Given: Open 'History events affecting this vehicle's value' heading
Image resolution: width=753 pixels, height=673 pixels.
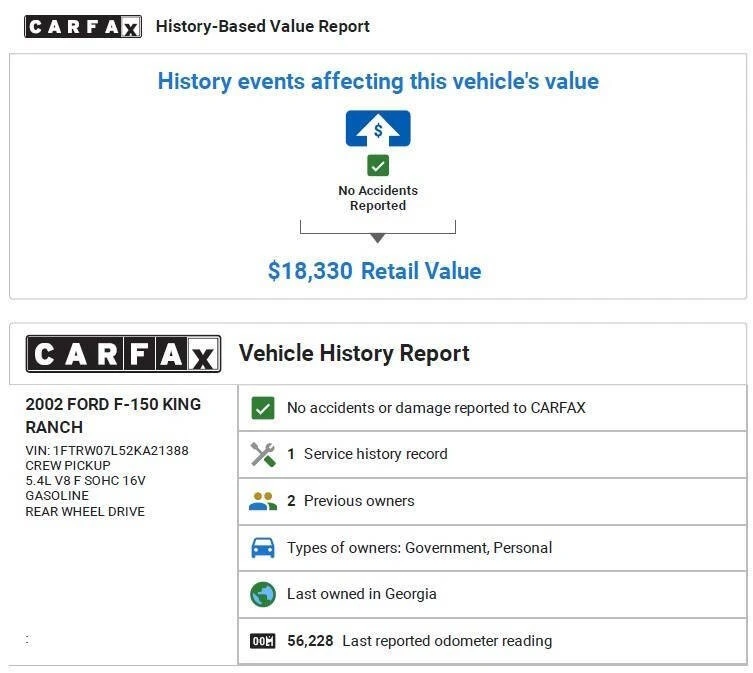Looking at the screenshot, I should click(x=378, y=81).
